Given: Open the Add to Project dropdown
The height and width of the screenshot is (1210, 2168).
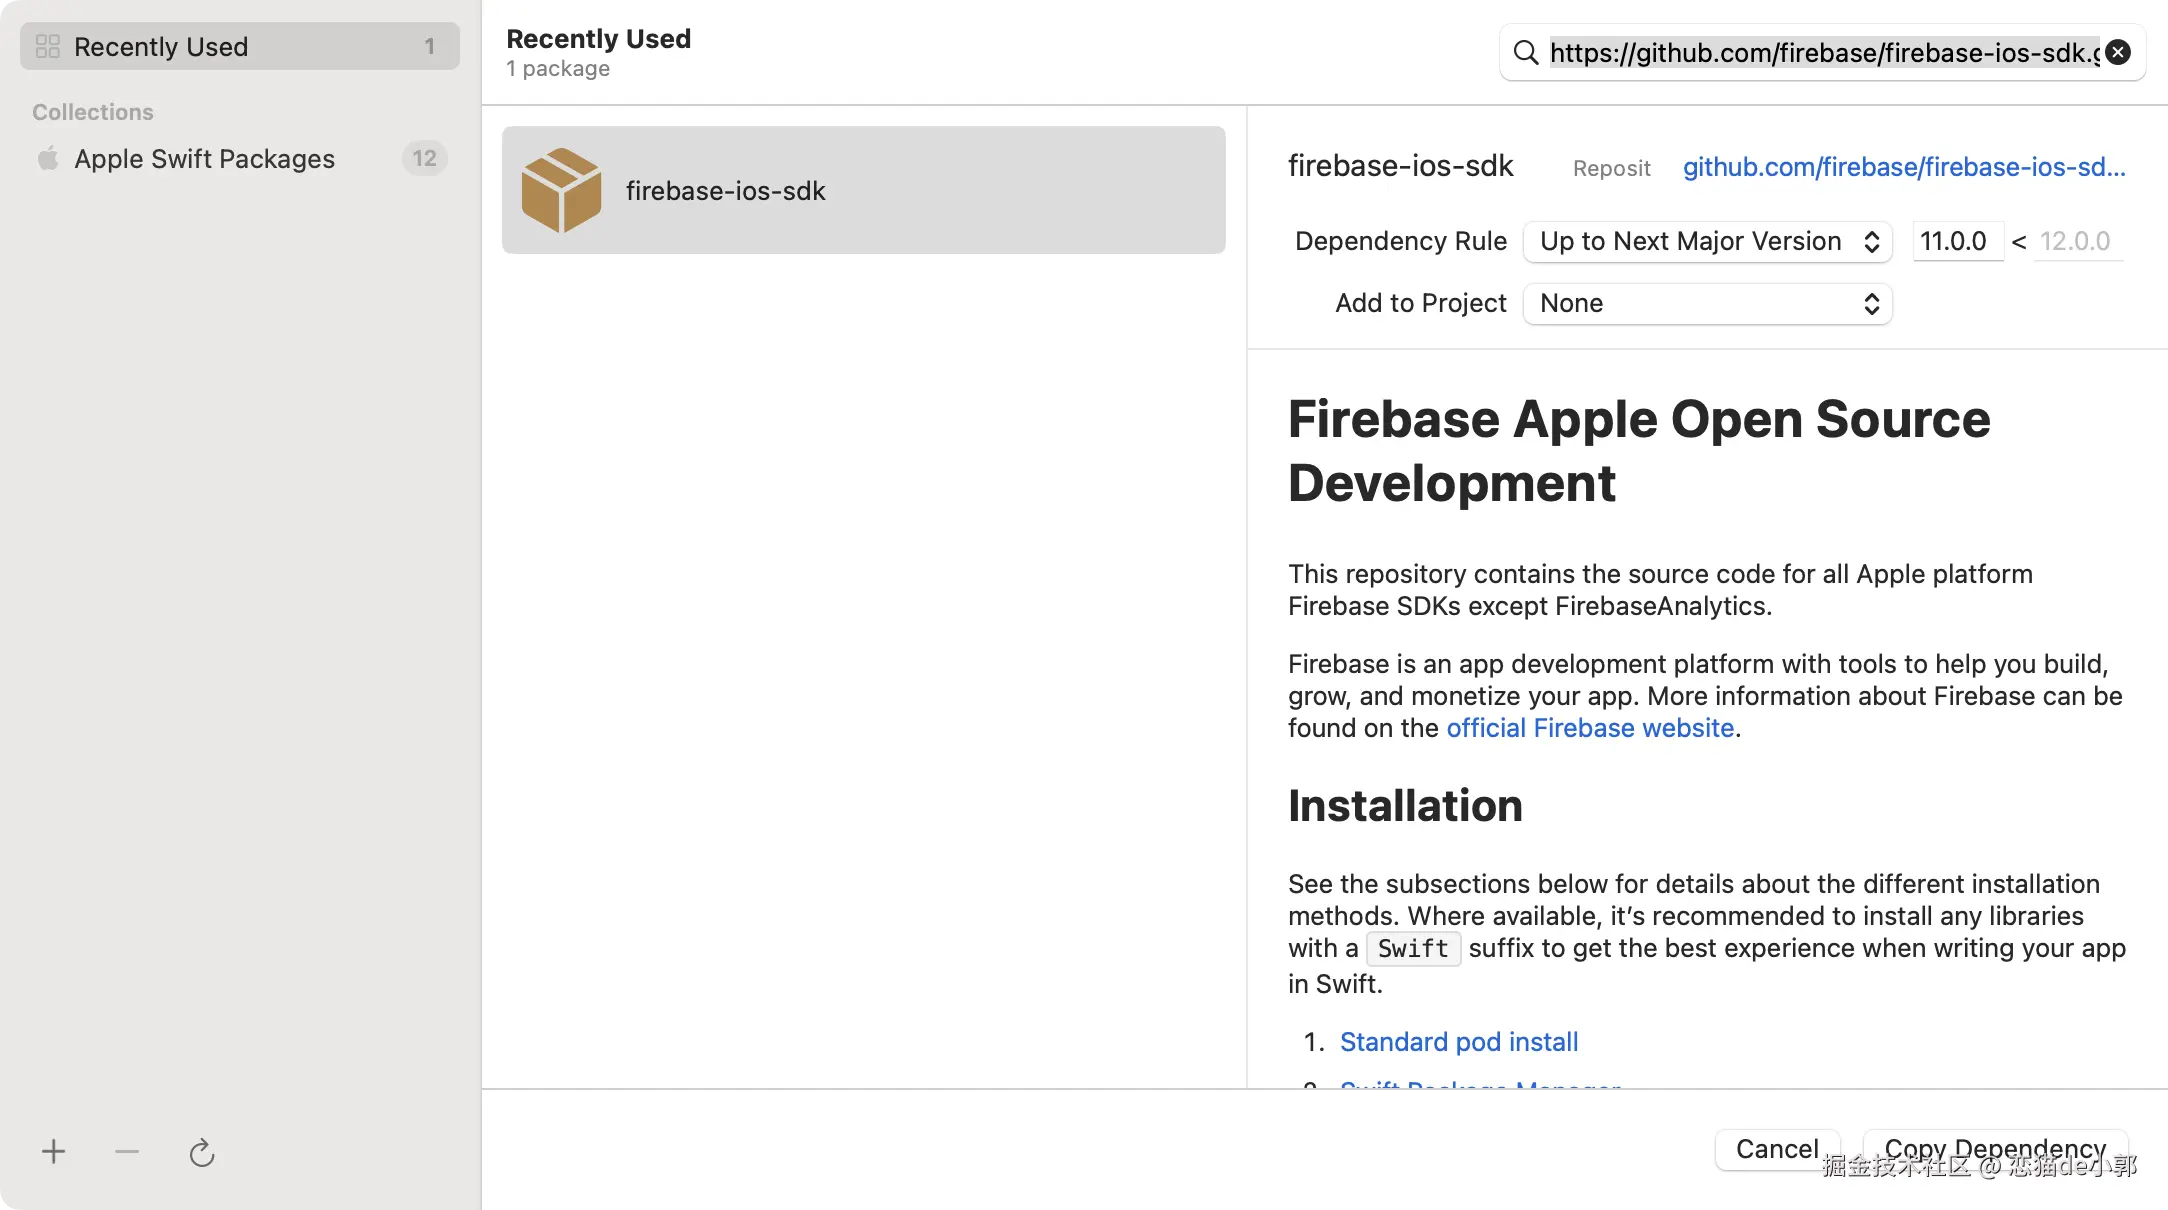Looking at the screenshot, I should 1708,303.
